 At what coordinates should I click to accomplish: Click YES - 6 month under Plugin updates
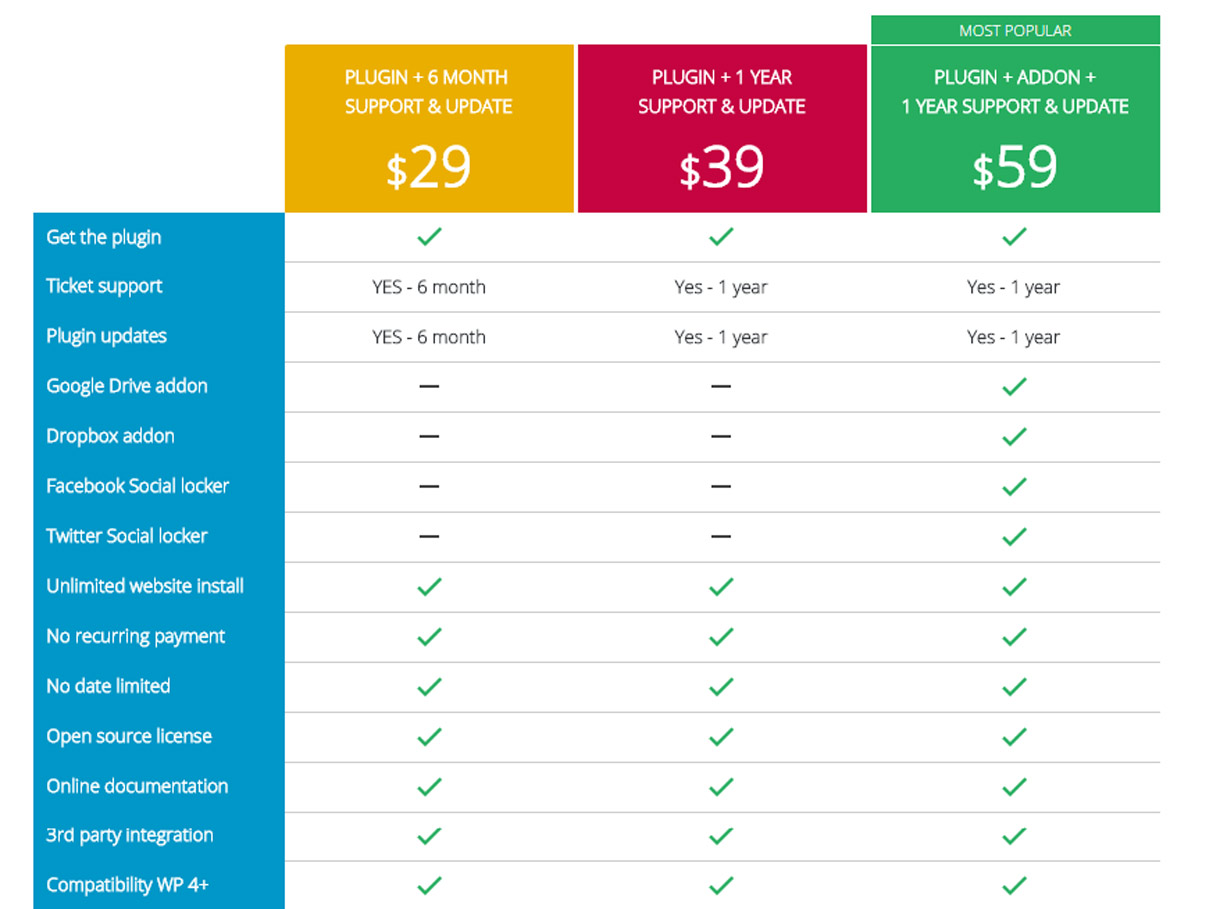click(x=429, y=337)
